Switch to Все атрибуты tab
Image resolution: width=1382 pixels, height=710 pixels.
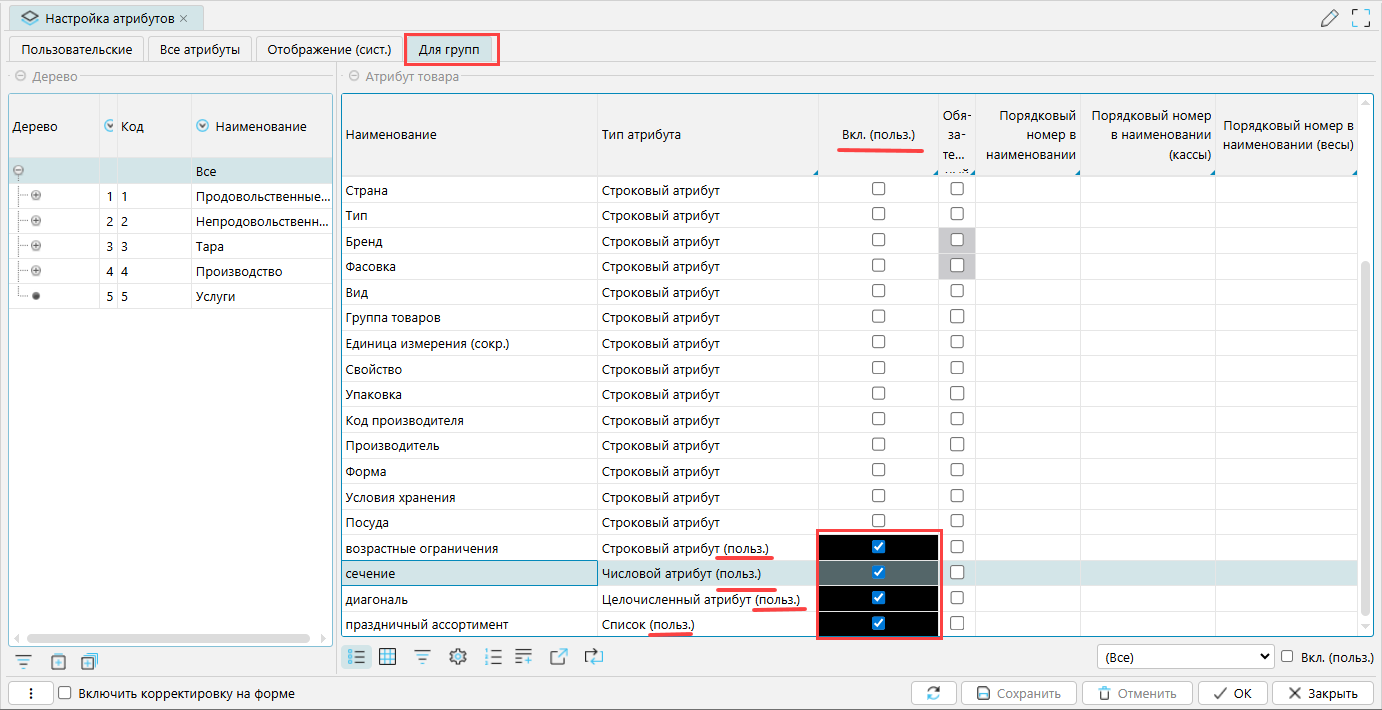[x=199, y=50]
